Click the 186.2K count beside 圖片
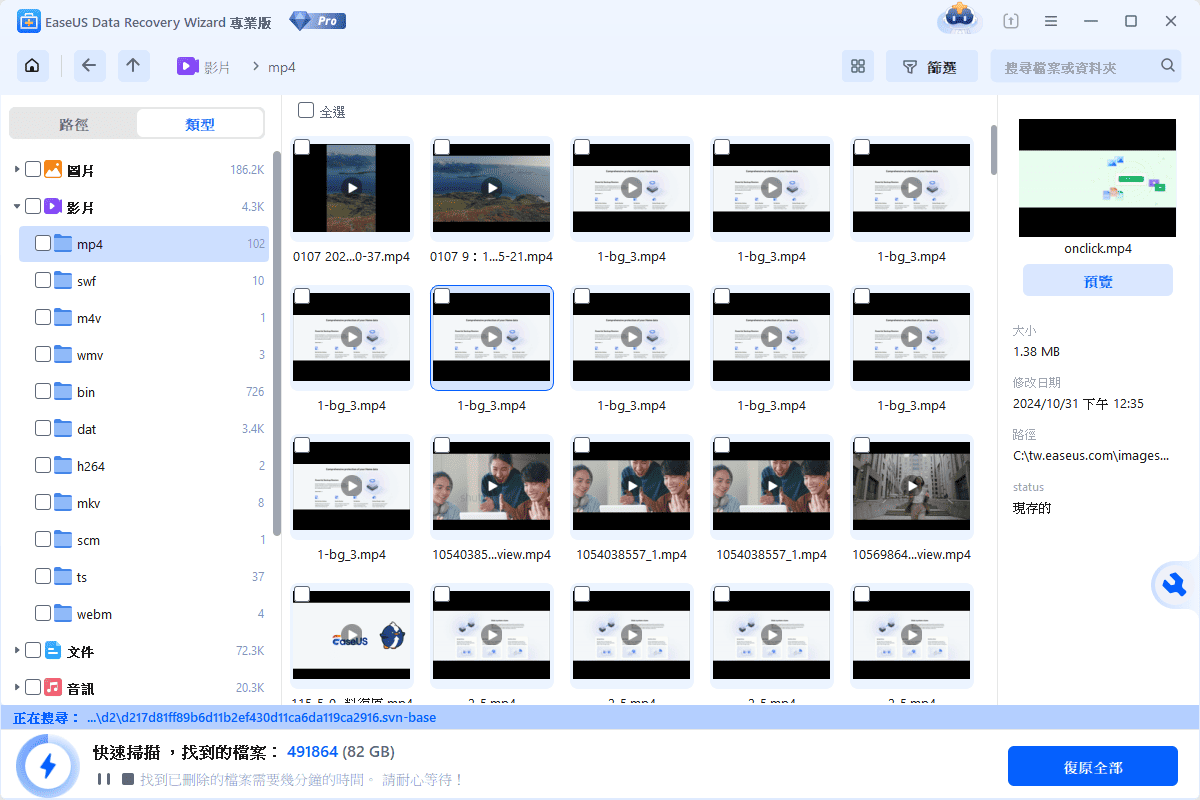Image resolution: width=1200 pixels, height=800 pixels. (247, 170)
